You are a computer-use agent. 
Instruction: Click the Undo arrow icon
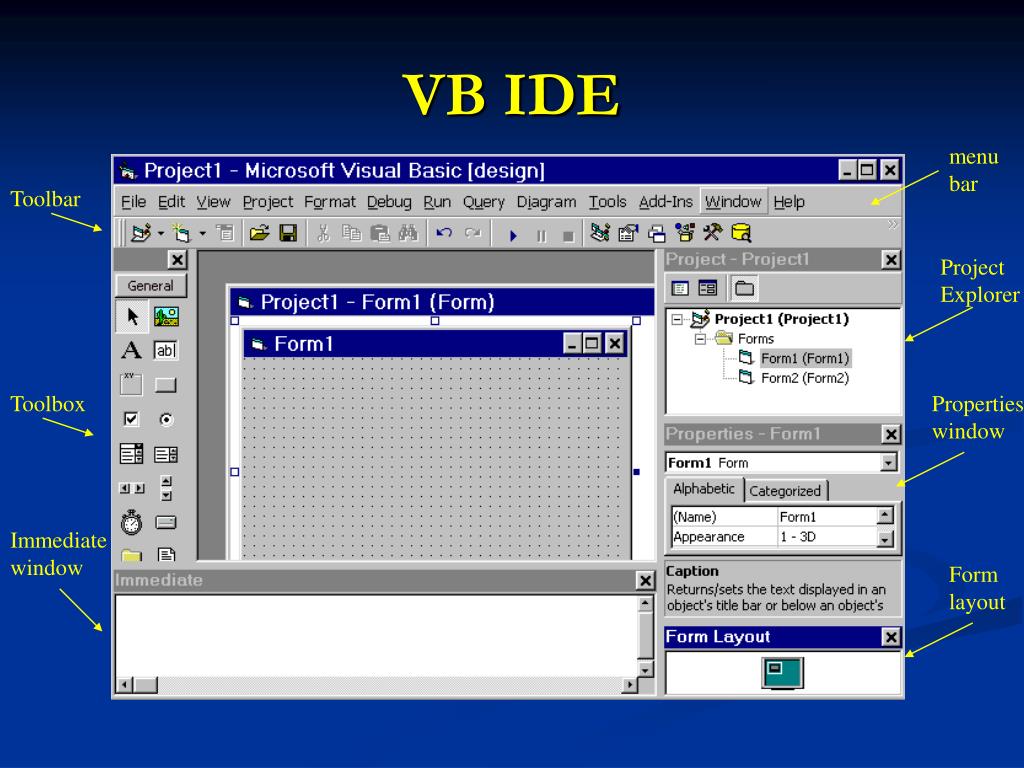(x=444, y=232)
